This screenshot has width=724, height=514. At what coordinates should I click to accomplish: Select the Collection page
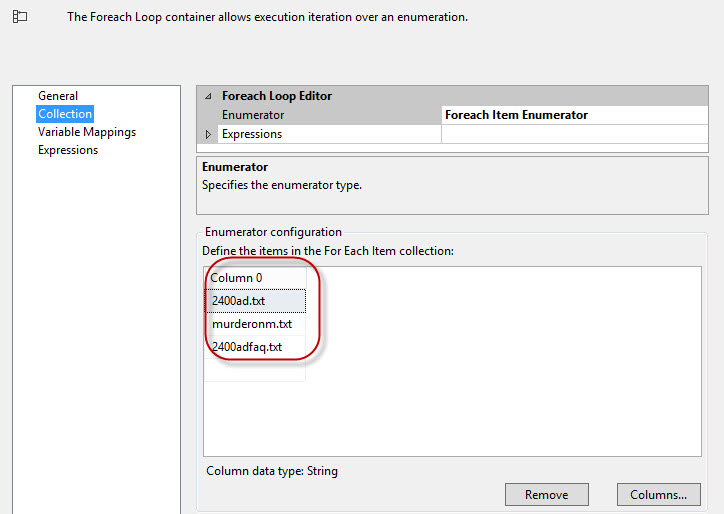click(65, 114)
